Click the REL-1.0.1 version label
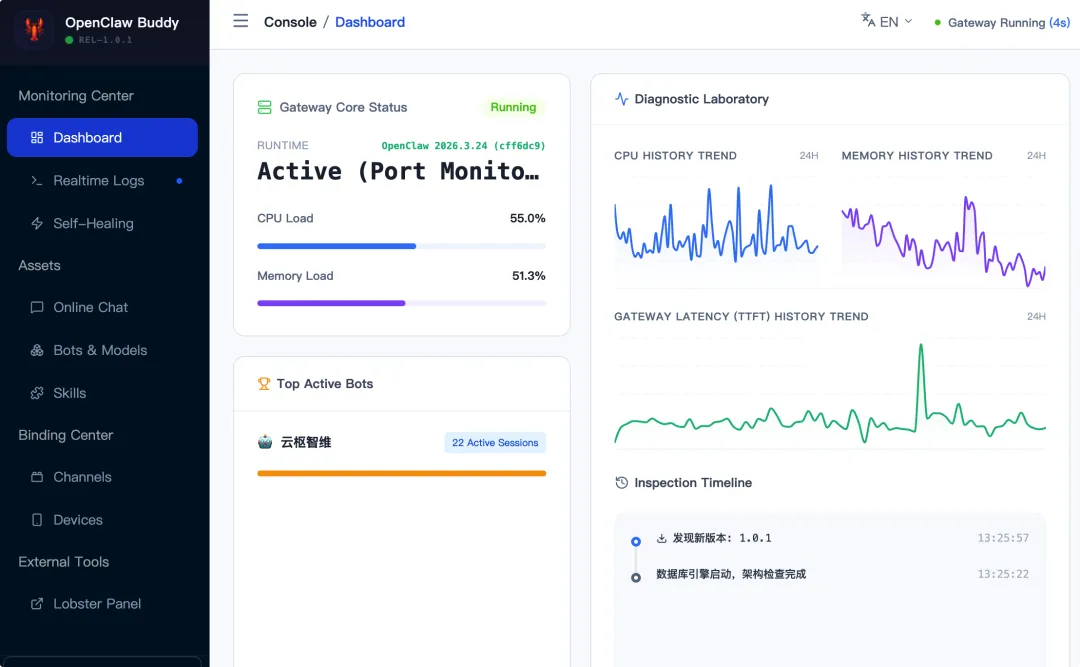 tap(105, 40)
